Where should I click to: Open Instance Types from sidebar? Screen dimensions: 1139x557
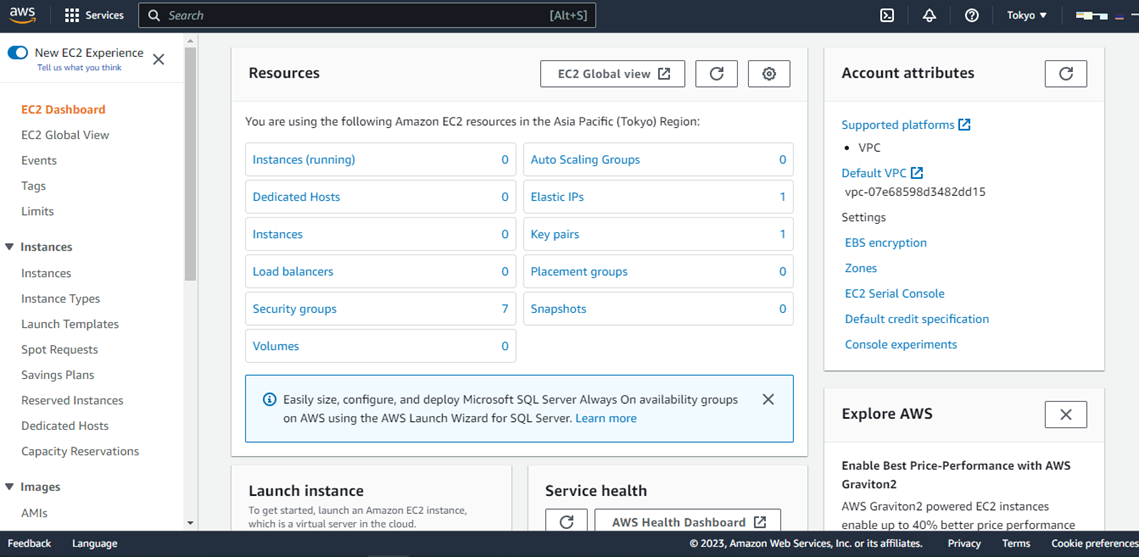(61, 298)
